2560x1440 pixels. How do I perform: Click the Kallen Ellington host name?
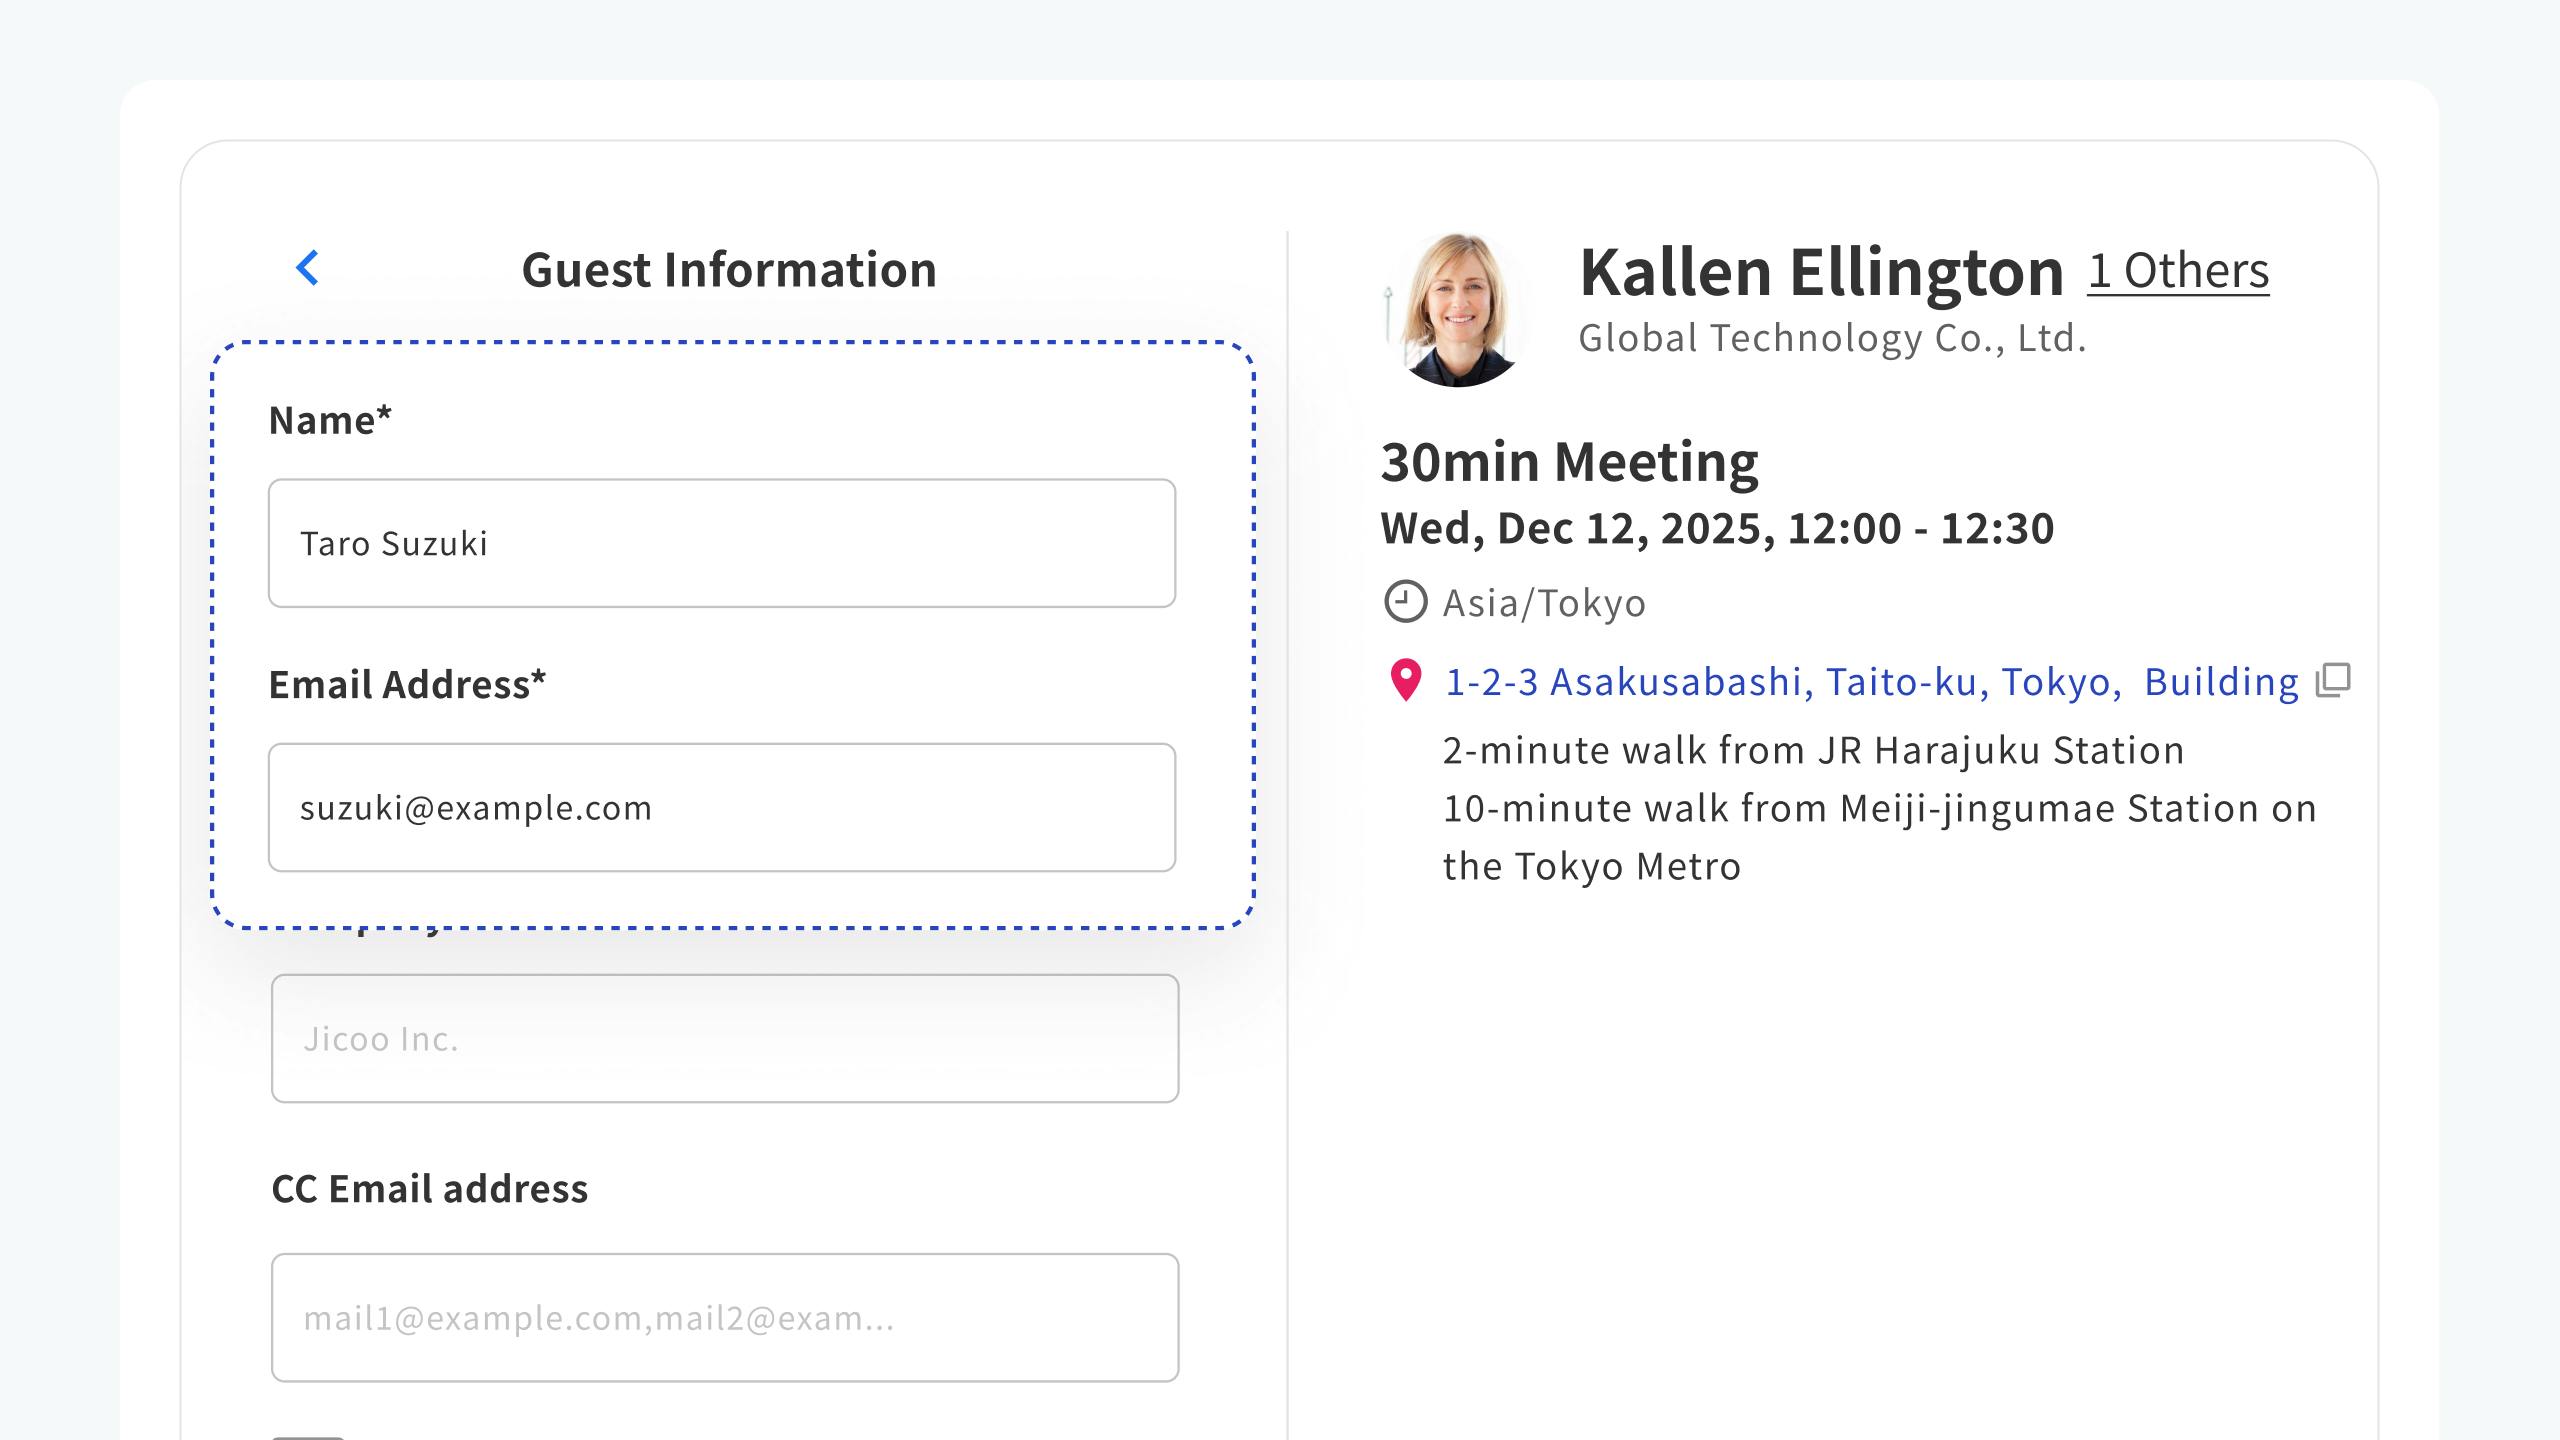tap(1821, 272)
